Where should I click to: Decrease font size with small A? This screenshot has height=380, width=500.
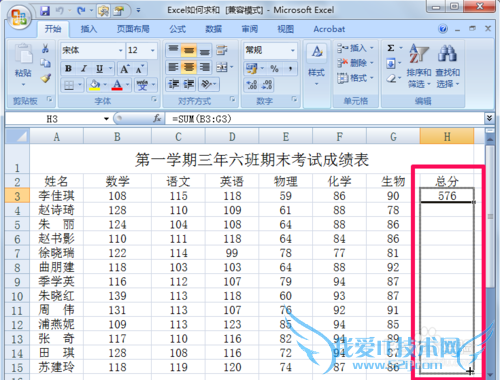click(140, 69)
